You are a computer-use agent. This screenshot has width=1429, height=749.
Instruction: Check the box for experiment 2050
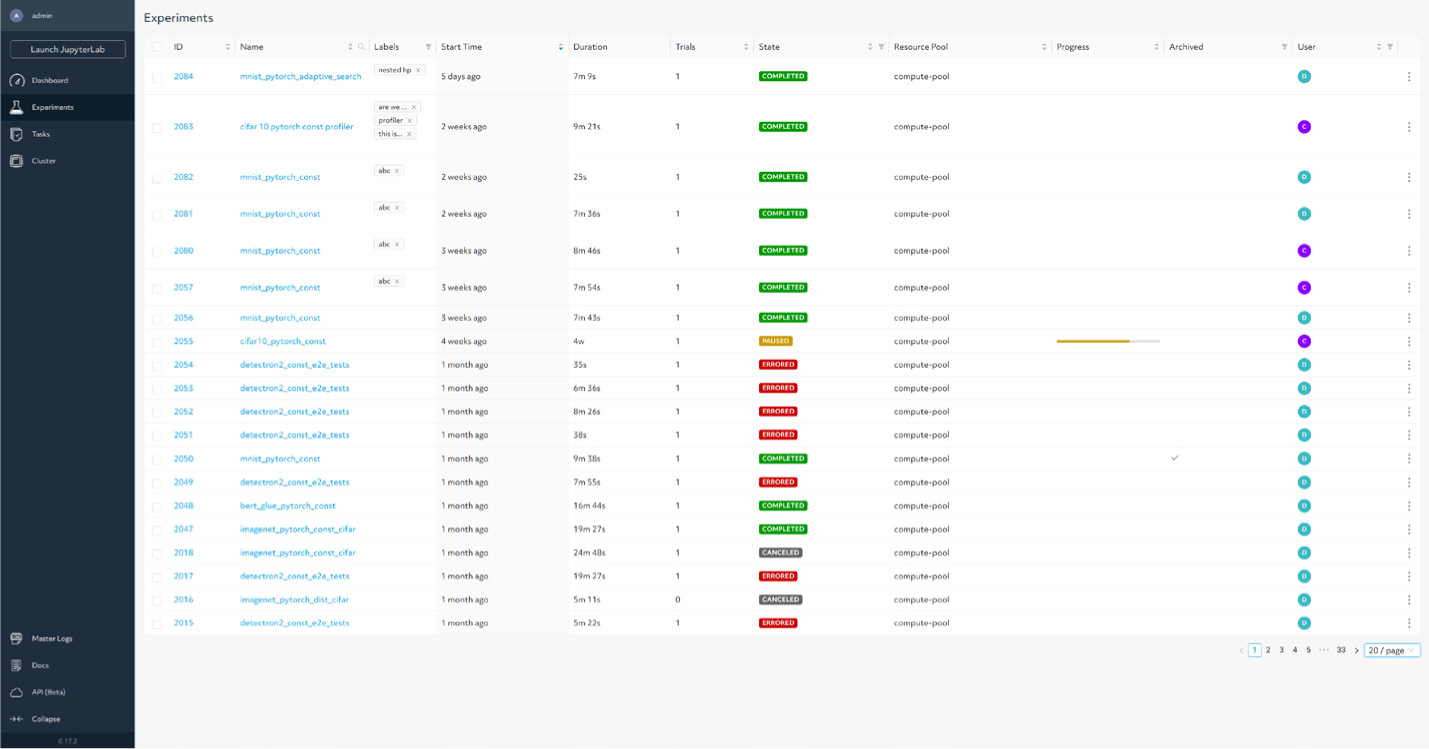point(156,459)
